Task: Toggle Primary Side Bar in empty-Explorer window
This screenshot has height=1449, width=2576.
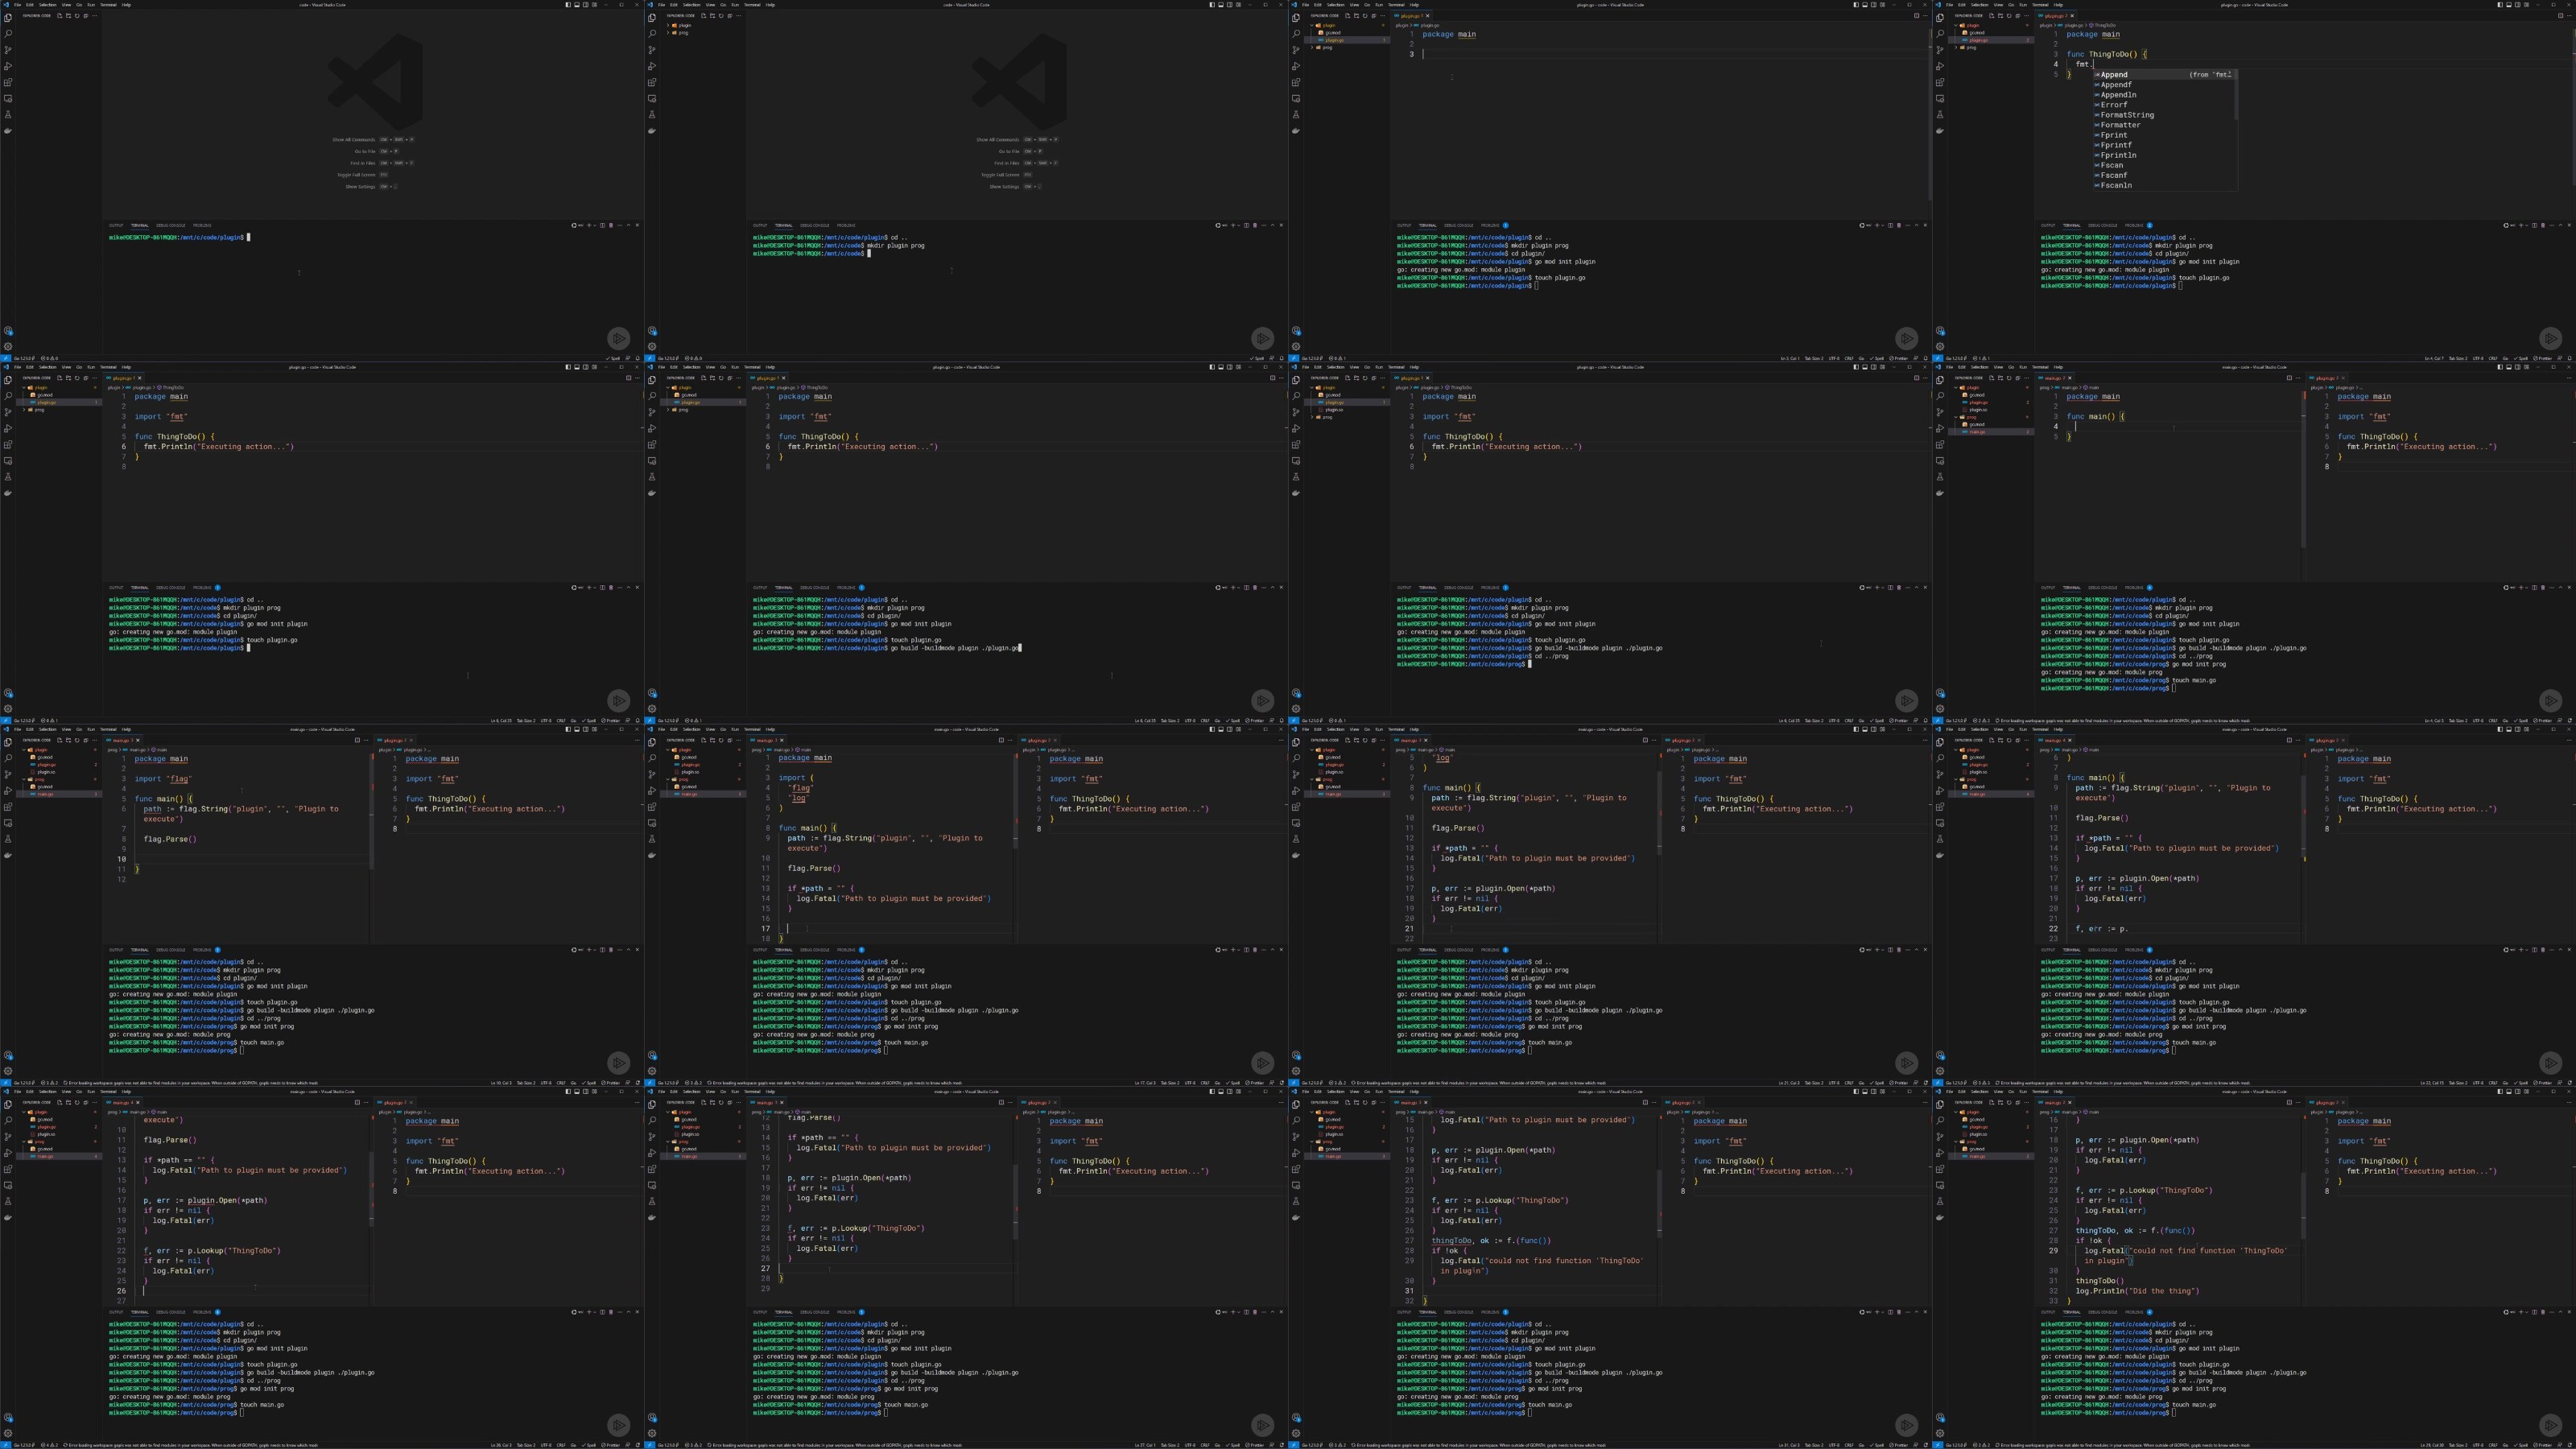Action: pyautogui.click(x=569, y=5)
